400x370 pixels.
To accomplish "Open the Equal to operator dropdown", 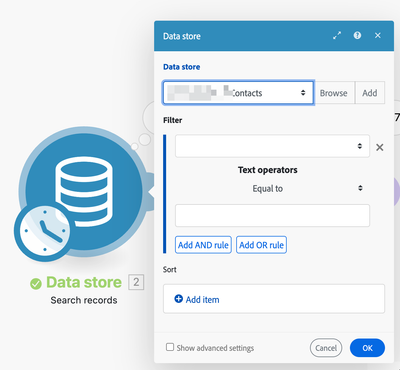I will click(x=272, y=189).
